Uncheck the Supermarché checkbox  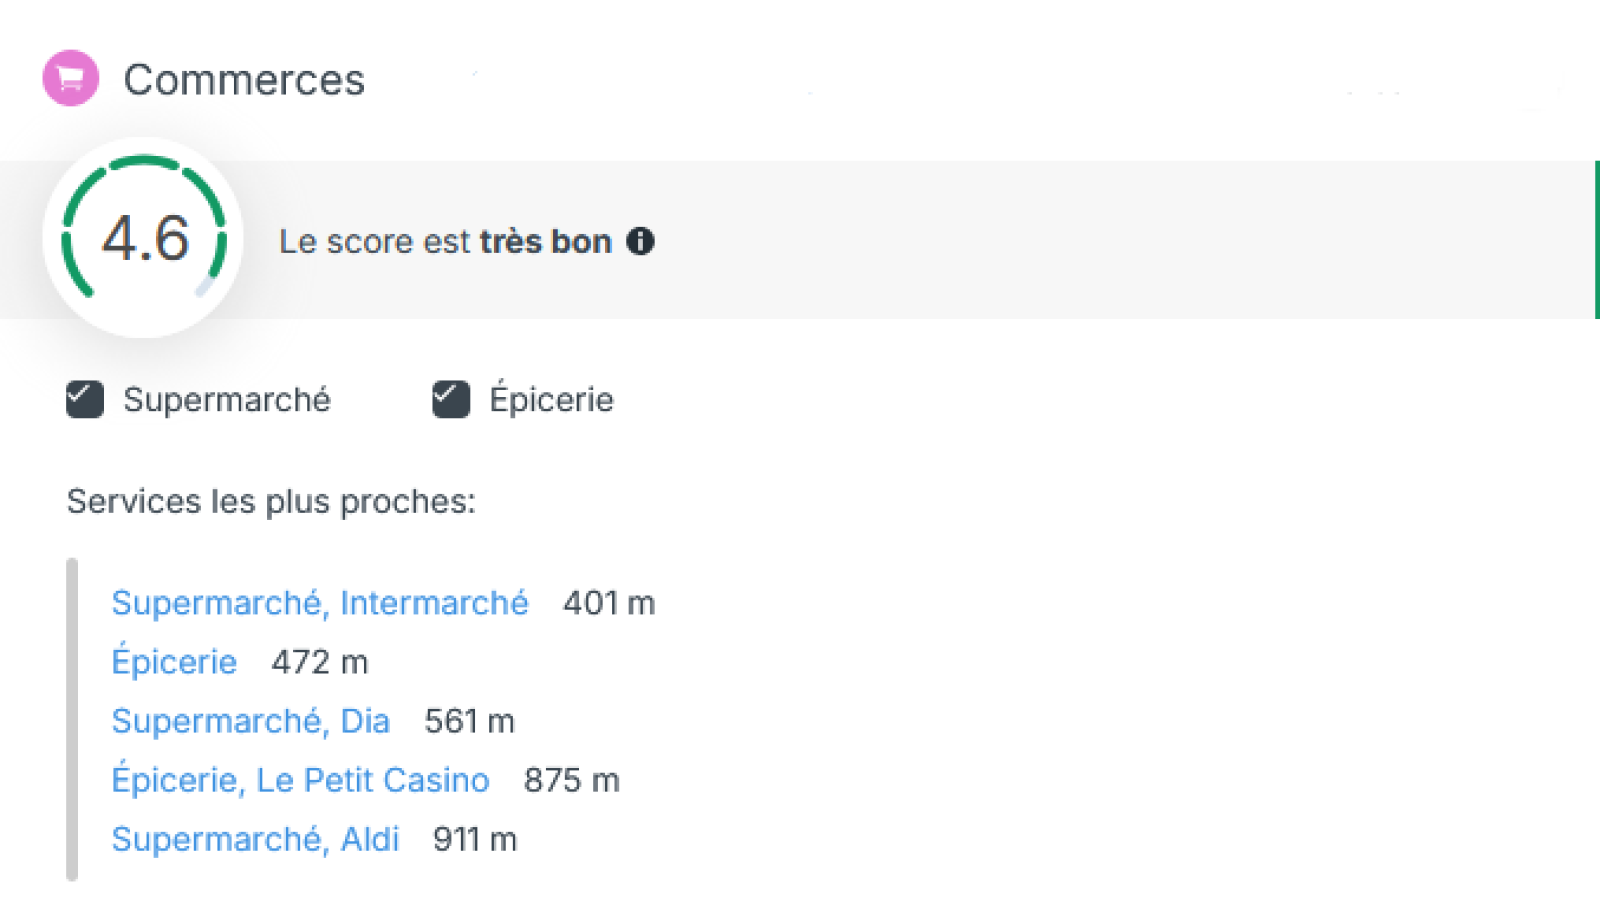(x=85, y=399)
